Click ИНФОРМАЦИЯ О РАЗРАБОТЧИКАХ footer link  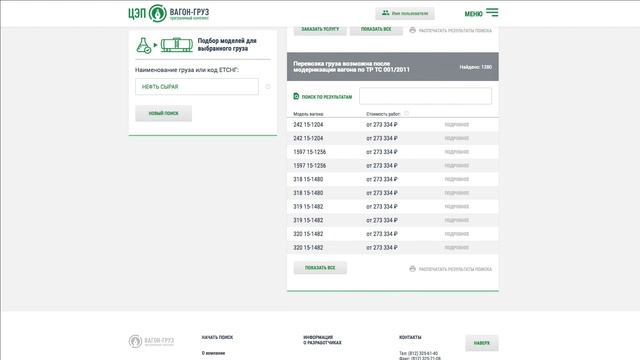point(322,340)
